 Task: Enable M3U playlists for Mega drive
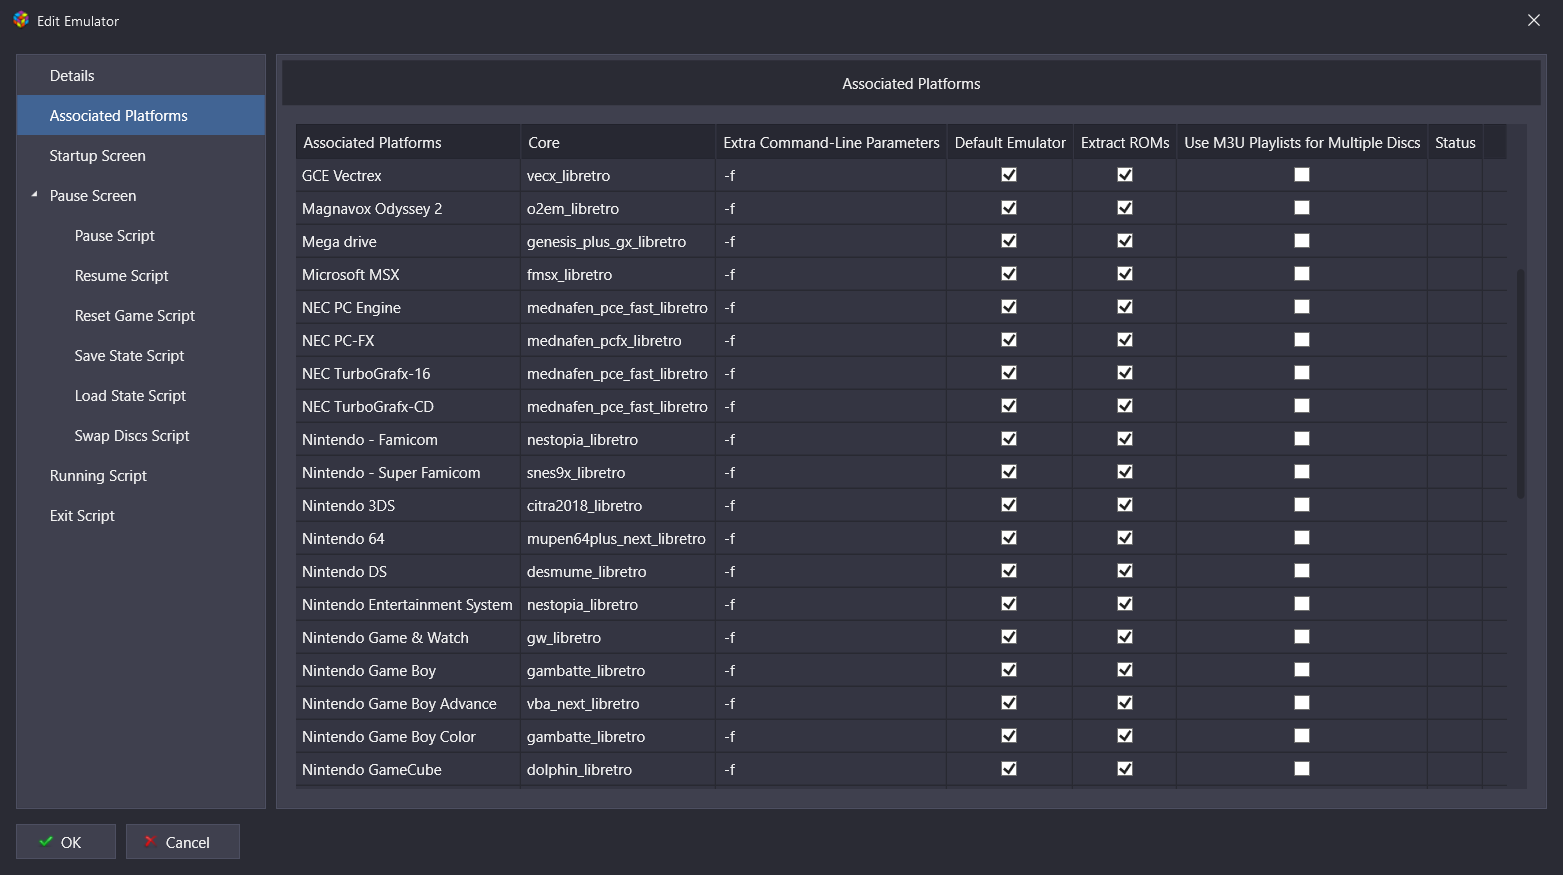(1302, 241)
